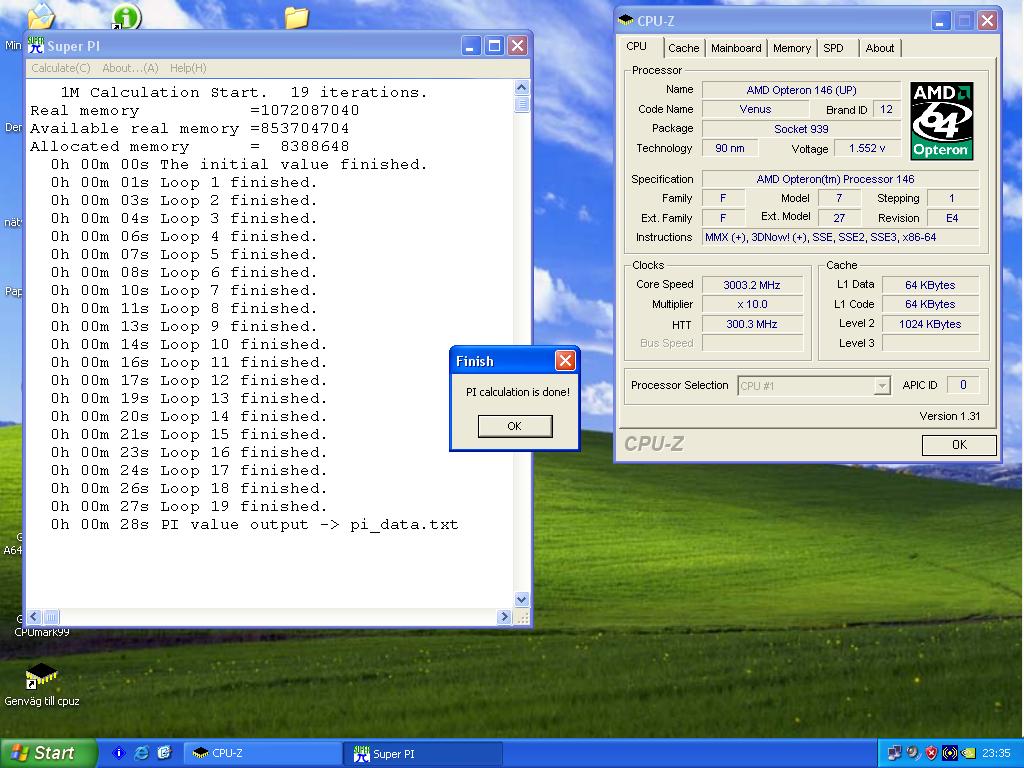
Task: Click the Level 2 cache value 1024 KBytes
Action: 930,324
